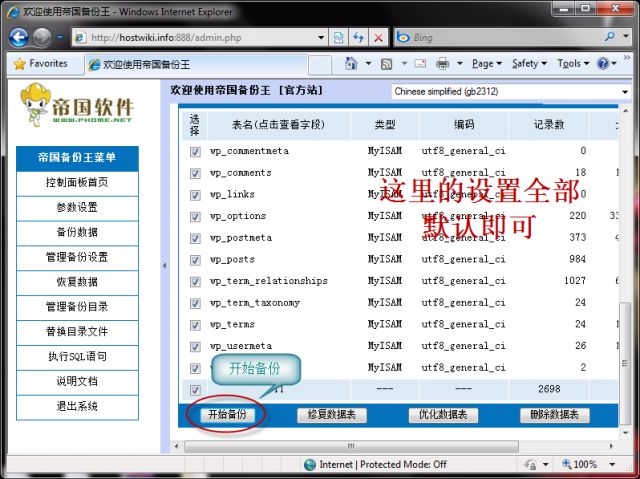Click the red Stop loading icon
The width and height of the screenshot is (640, 479).
(x=378, y=37)
